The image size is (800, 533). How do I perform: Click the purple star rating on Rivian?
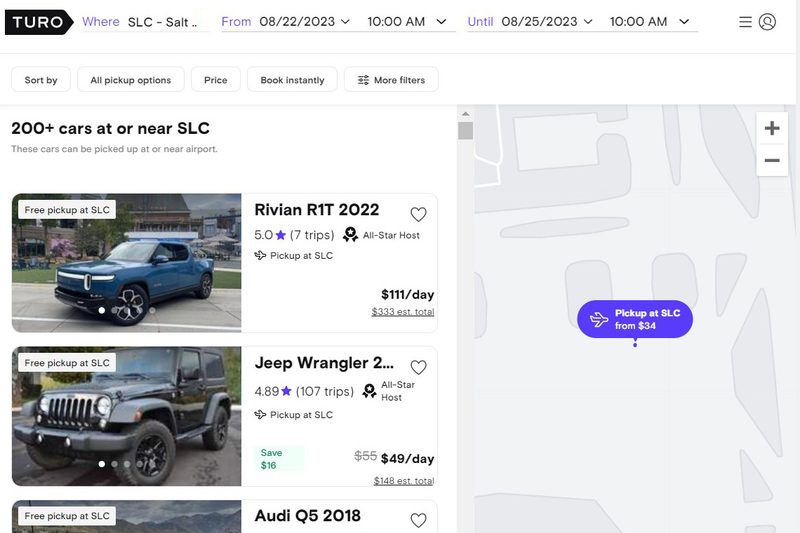(281, 235)
